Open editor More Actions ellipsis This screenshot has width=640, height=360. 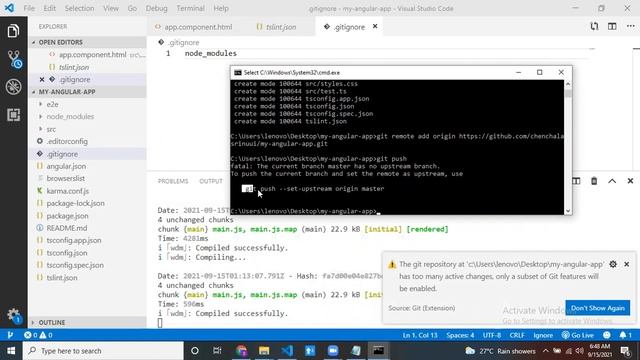630,27
